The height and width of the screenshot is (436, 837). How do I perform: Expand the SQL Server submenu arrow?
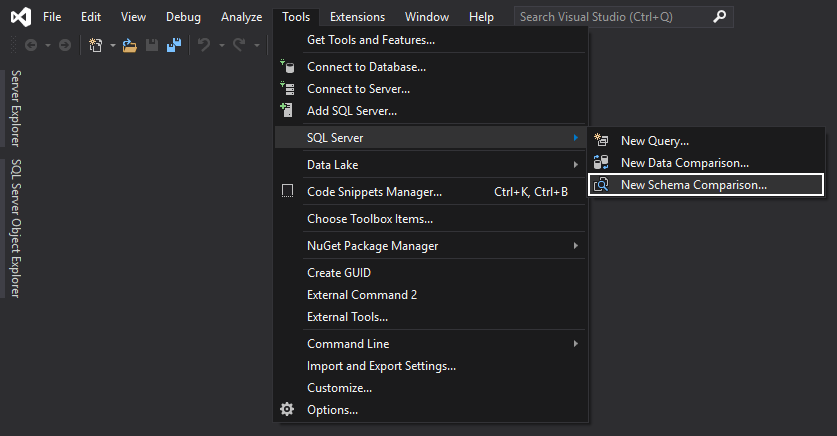[x=575, y=138]
